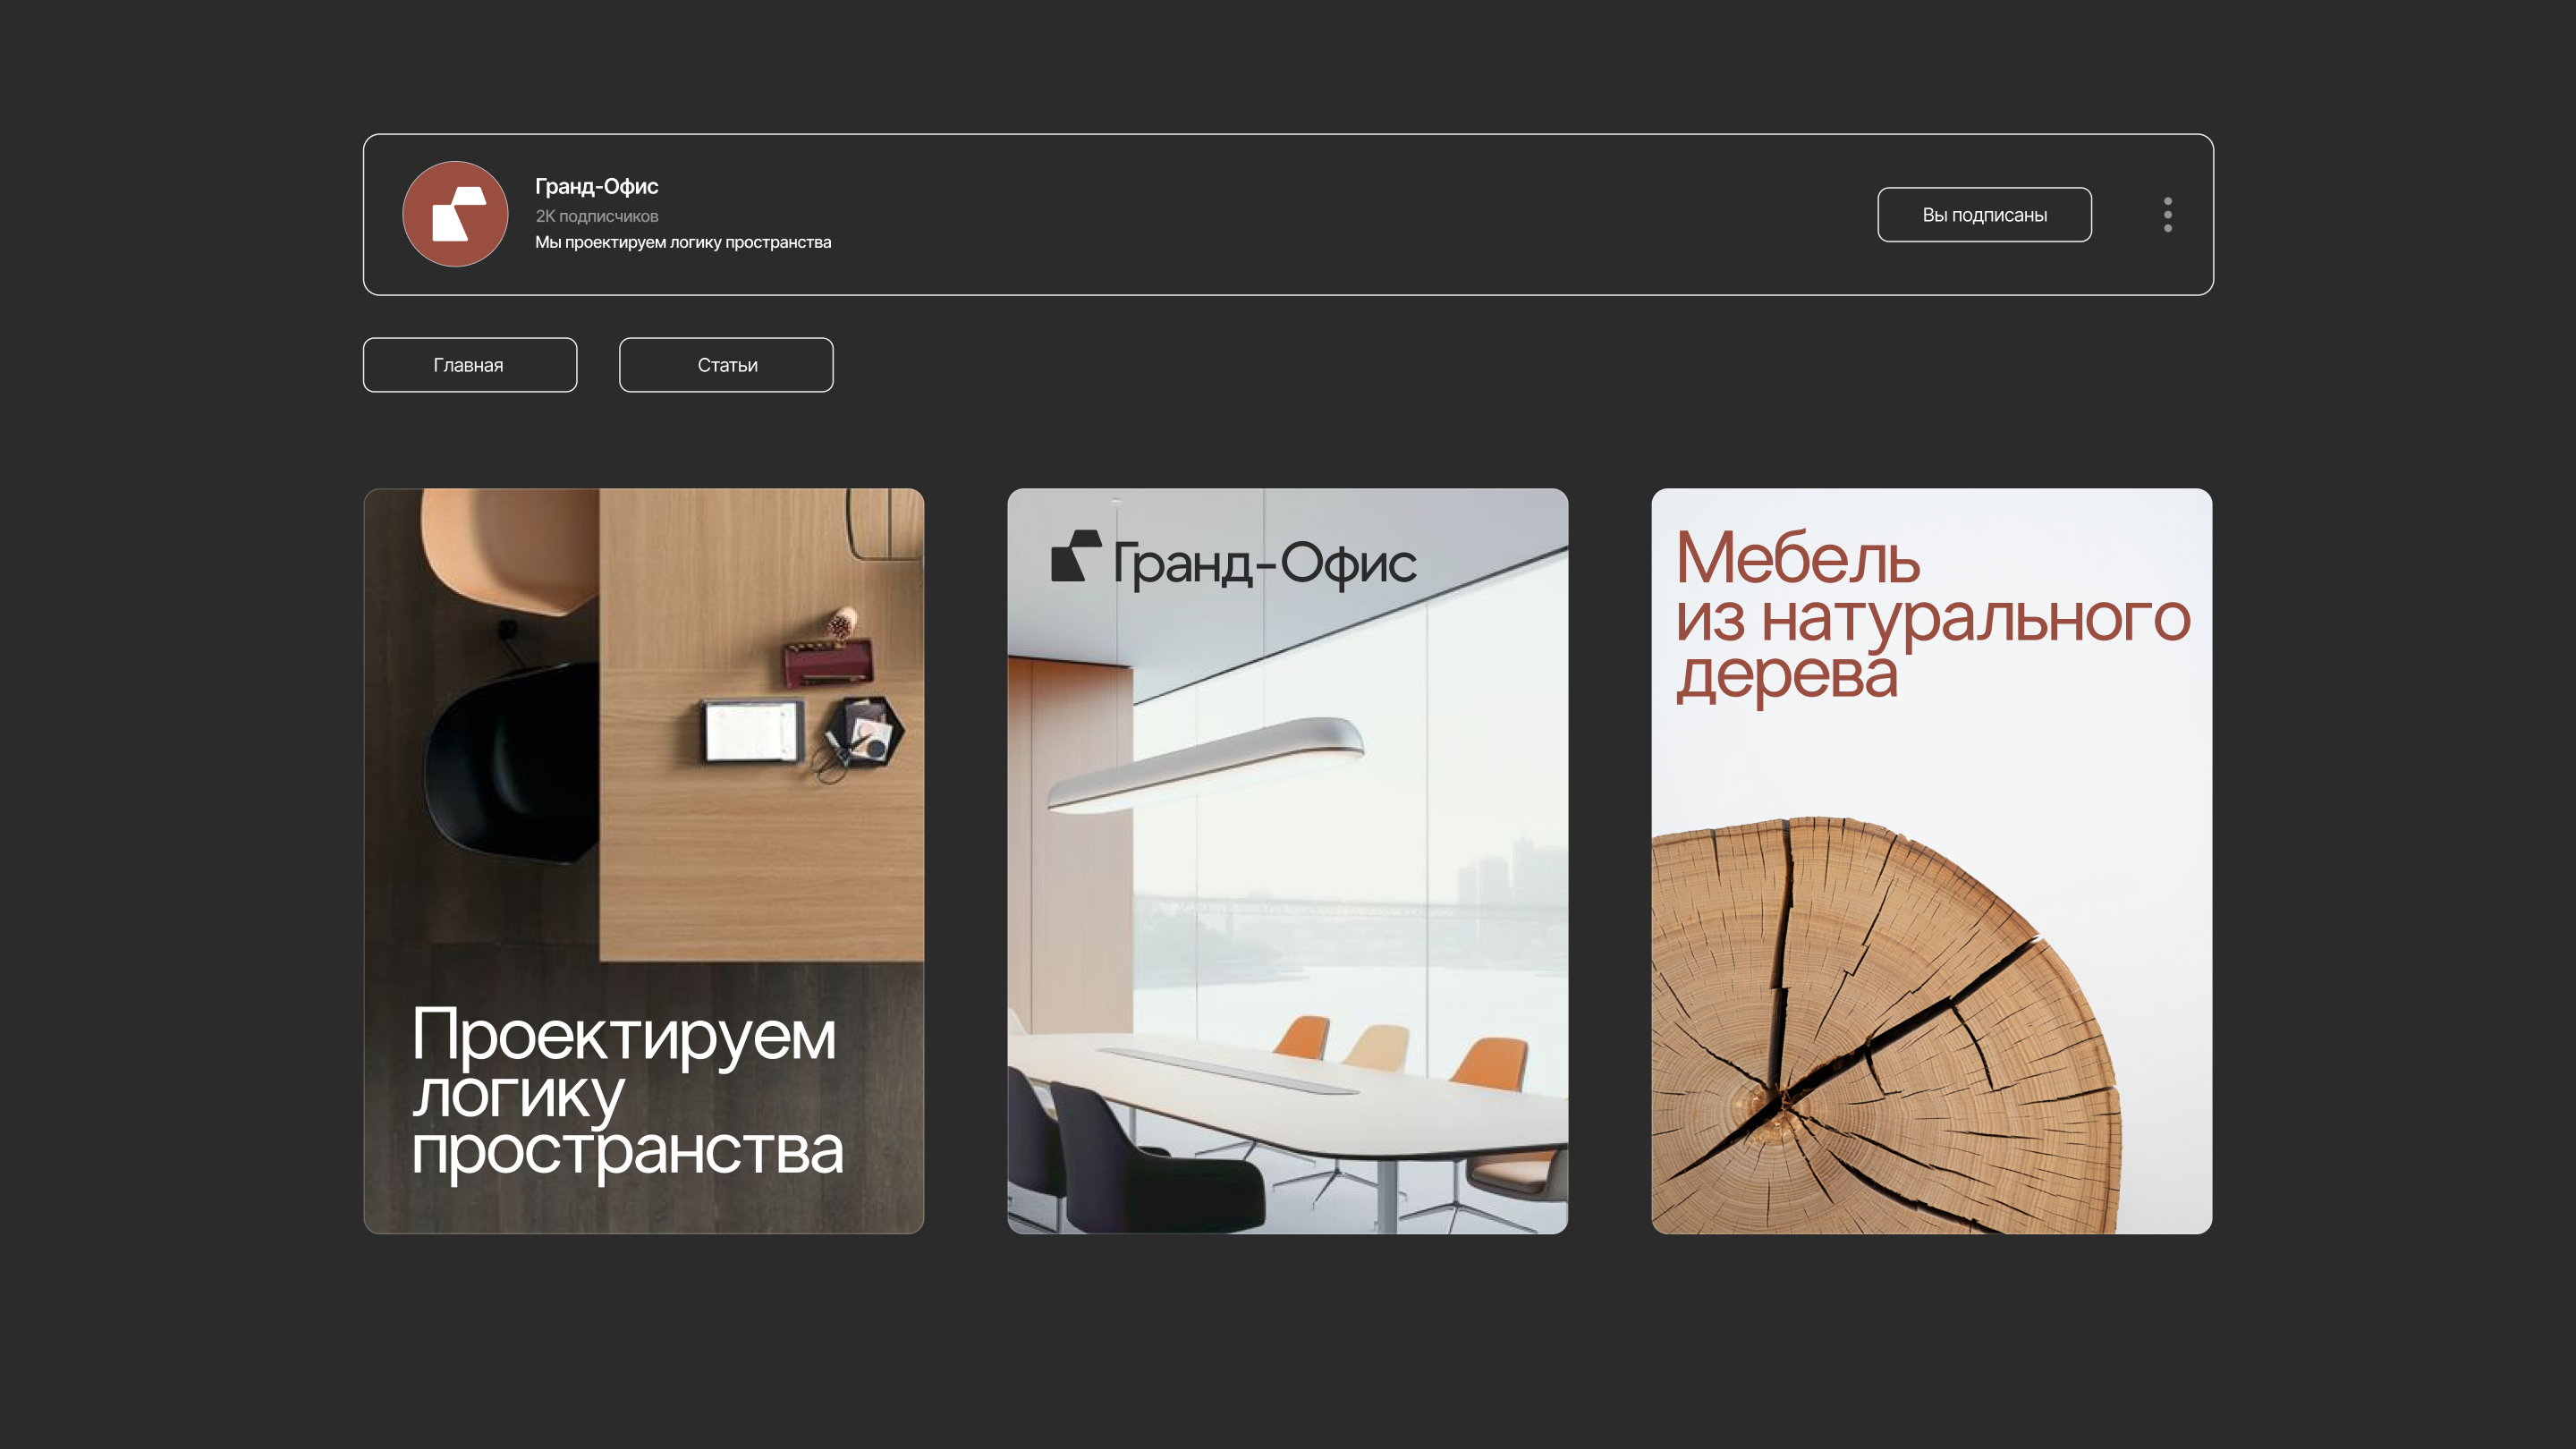Screen dimensions: 2576x1449
Task: Click the Гранд-Офис wordmark on the middle card
Action: 1265,563
